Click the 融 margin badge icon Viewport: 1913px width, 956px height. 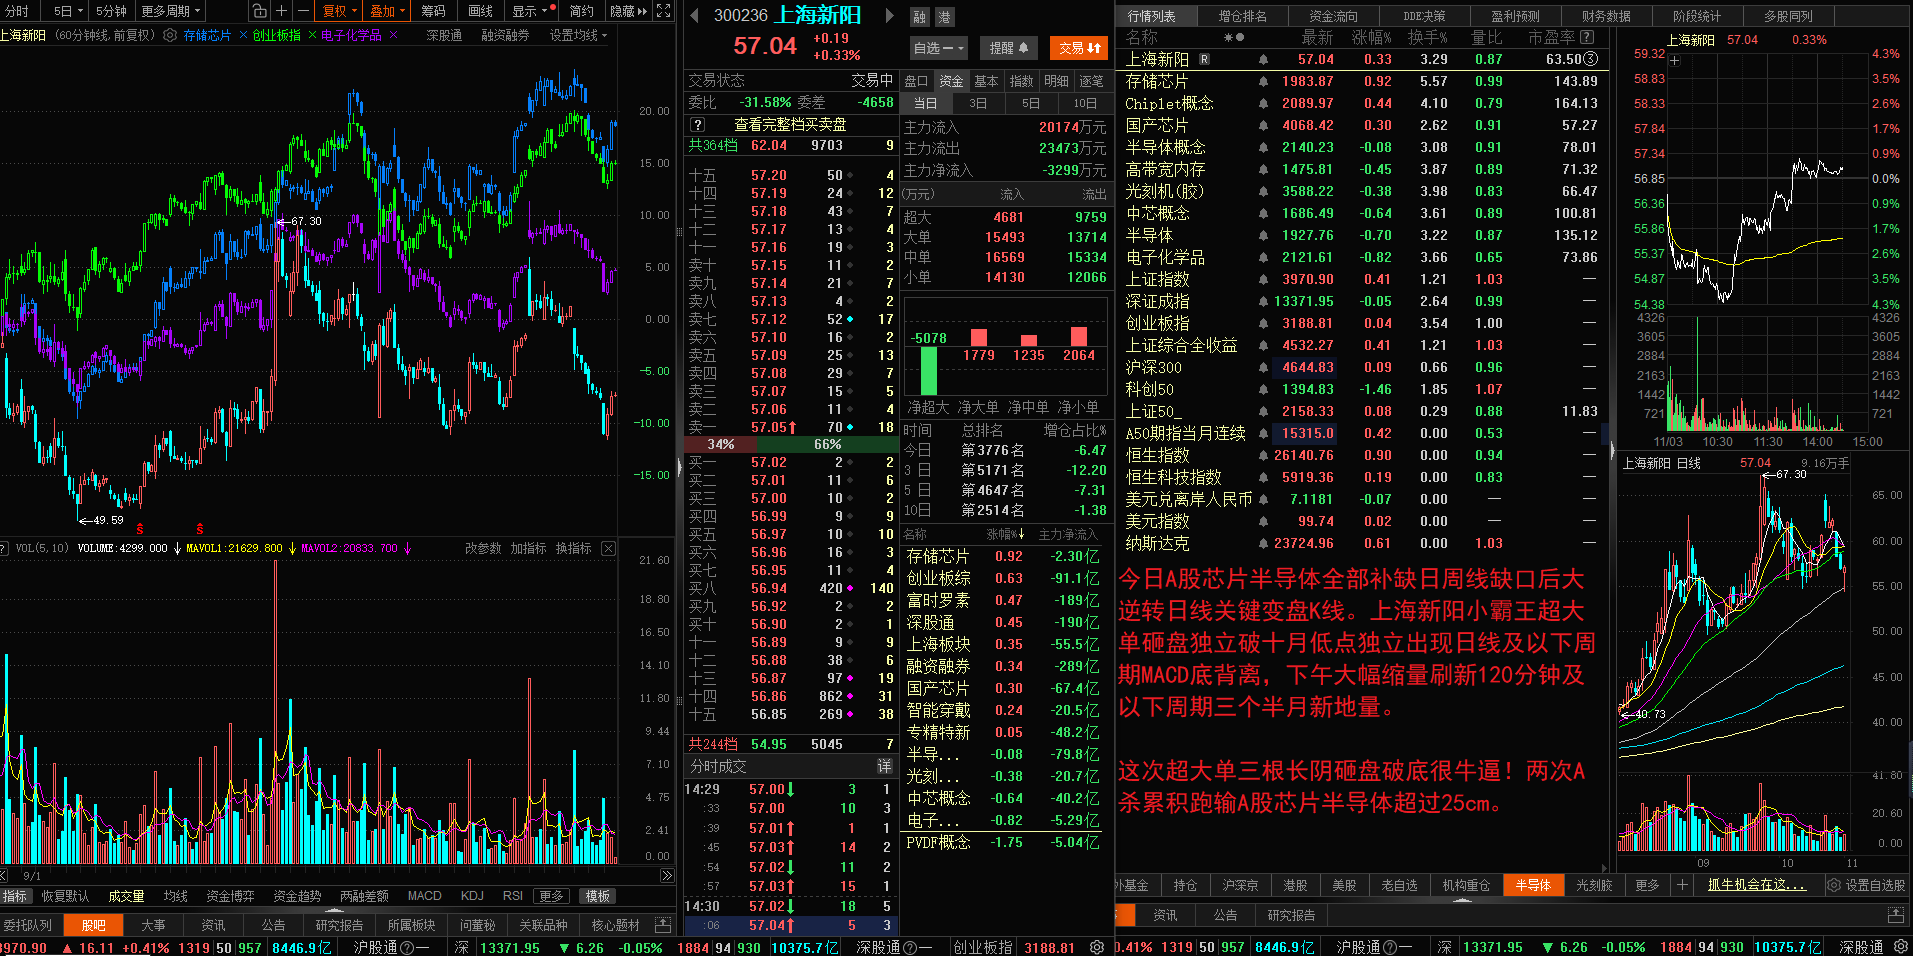(920, 17)
